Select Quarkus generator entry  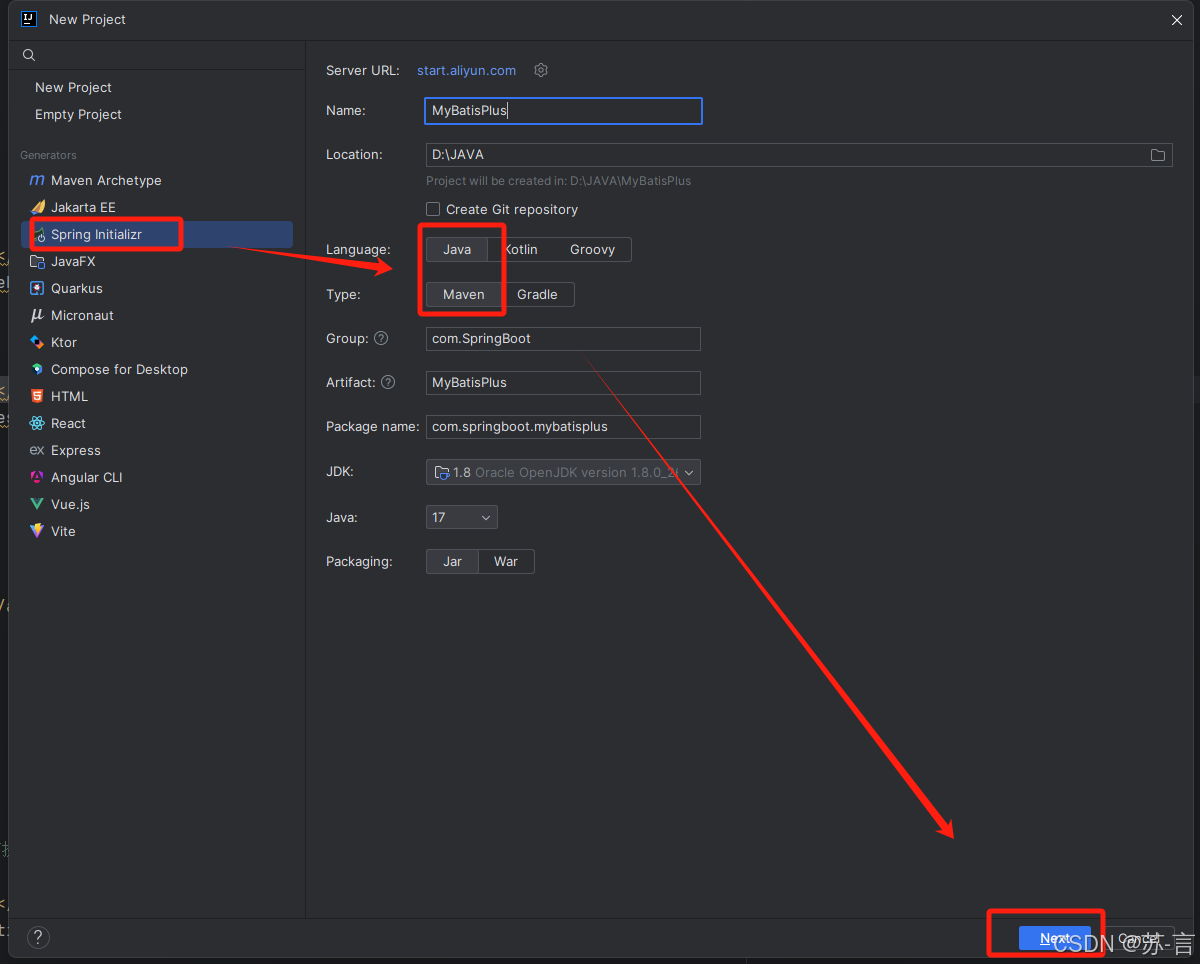(x=76, y=288)
